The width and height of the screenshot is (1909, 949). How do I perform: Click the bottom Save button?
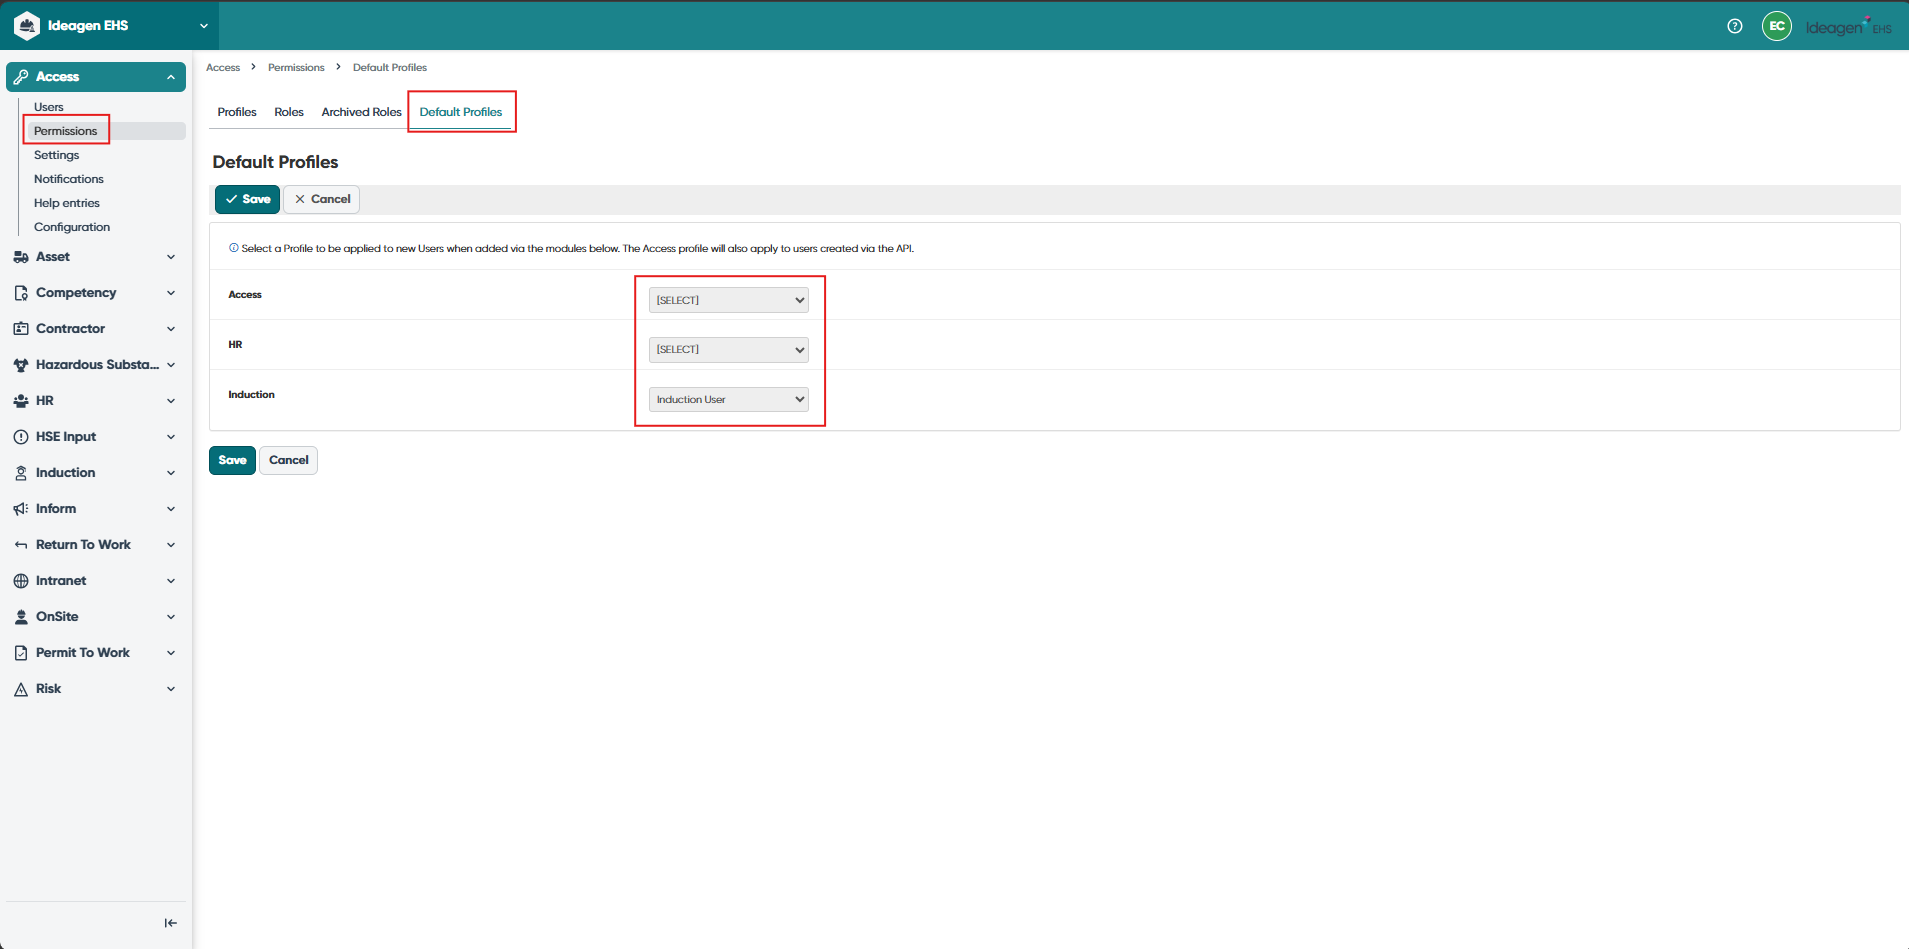[232, 460]
